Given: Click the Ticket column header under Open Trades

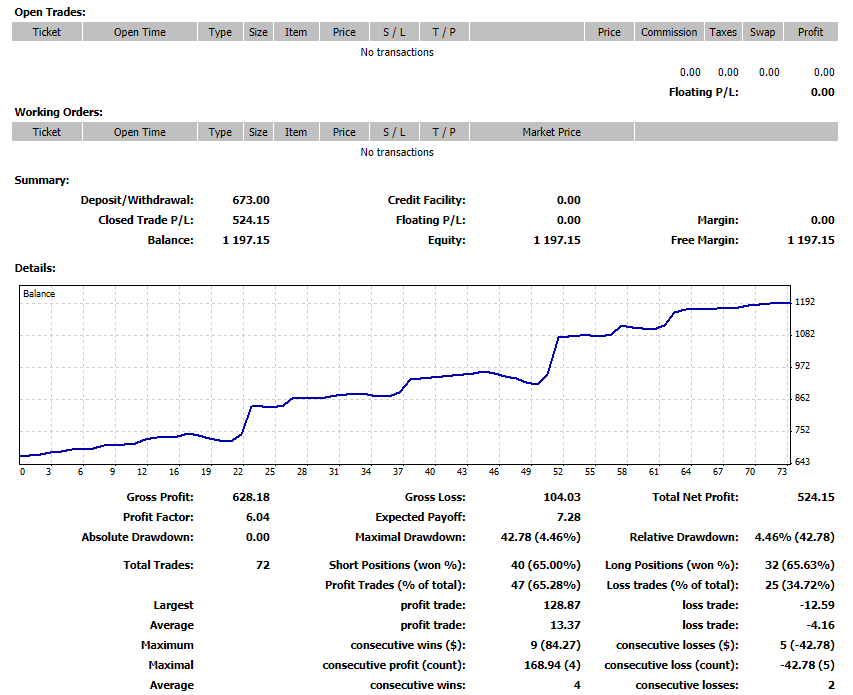Looking at the screenshot, I should tap(47, 32).
